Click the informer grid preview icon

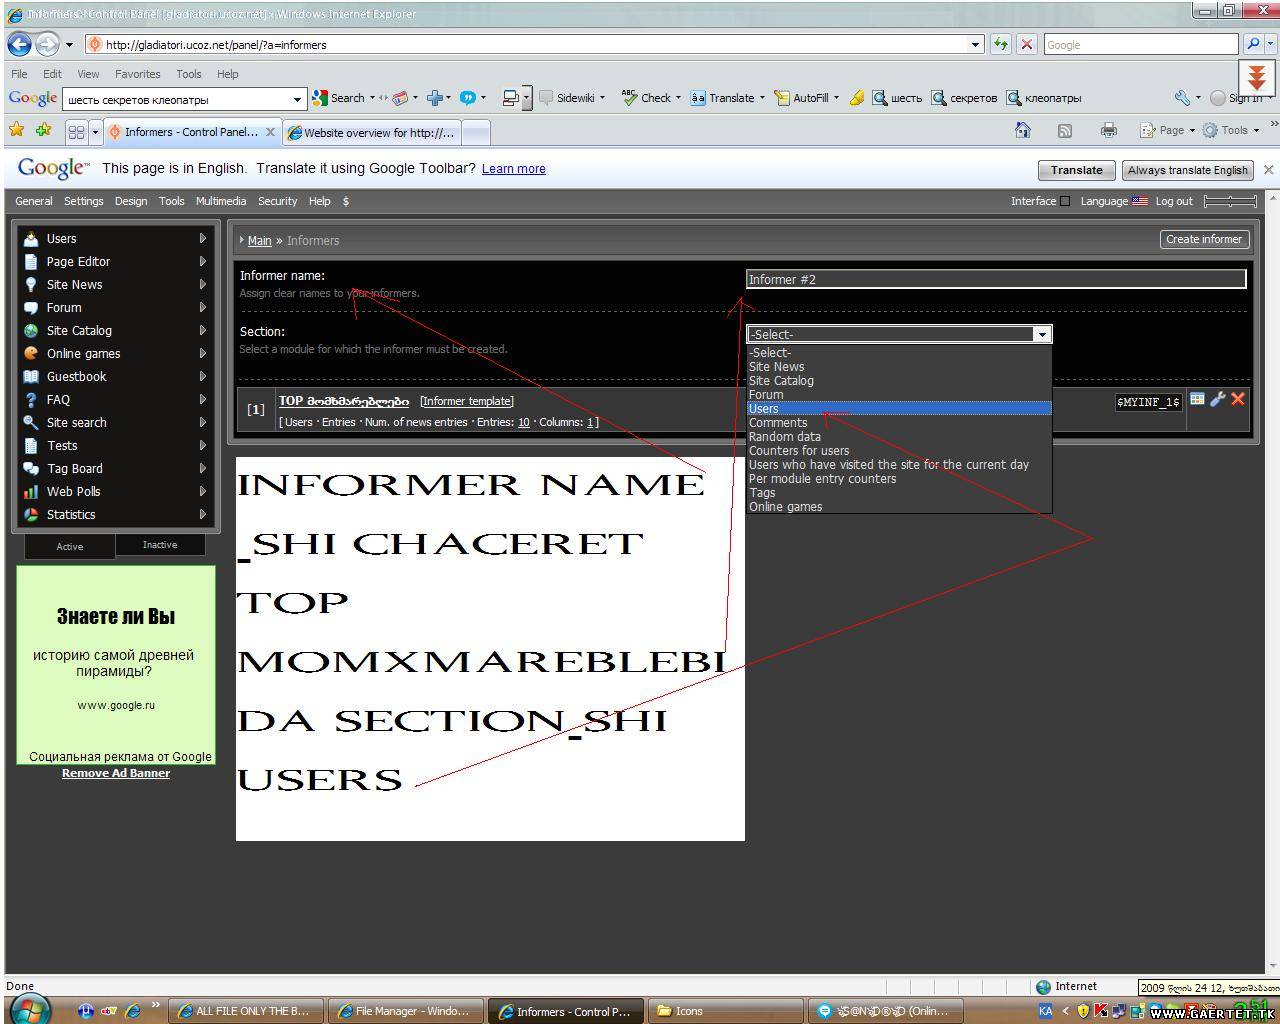tap(1197, 400)
